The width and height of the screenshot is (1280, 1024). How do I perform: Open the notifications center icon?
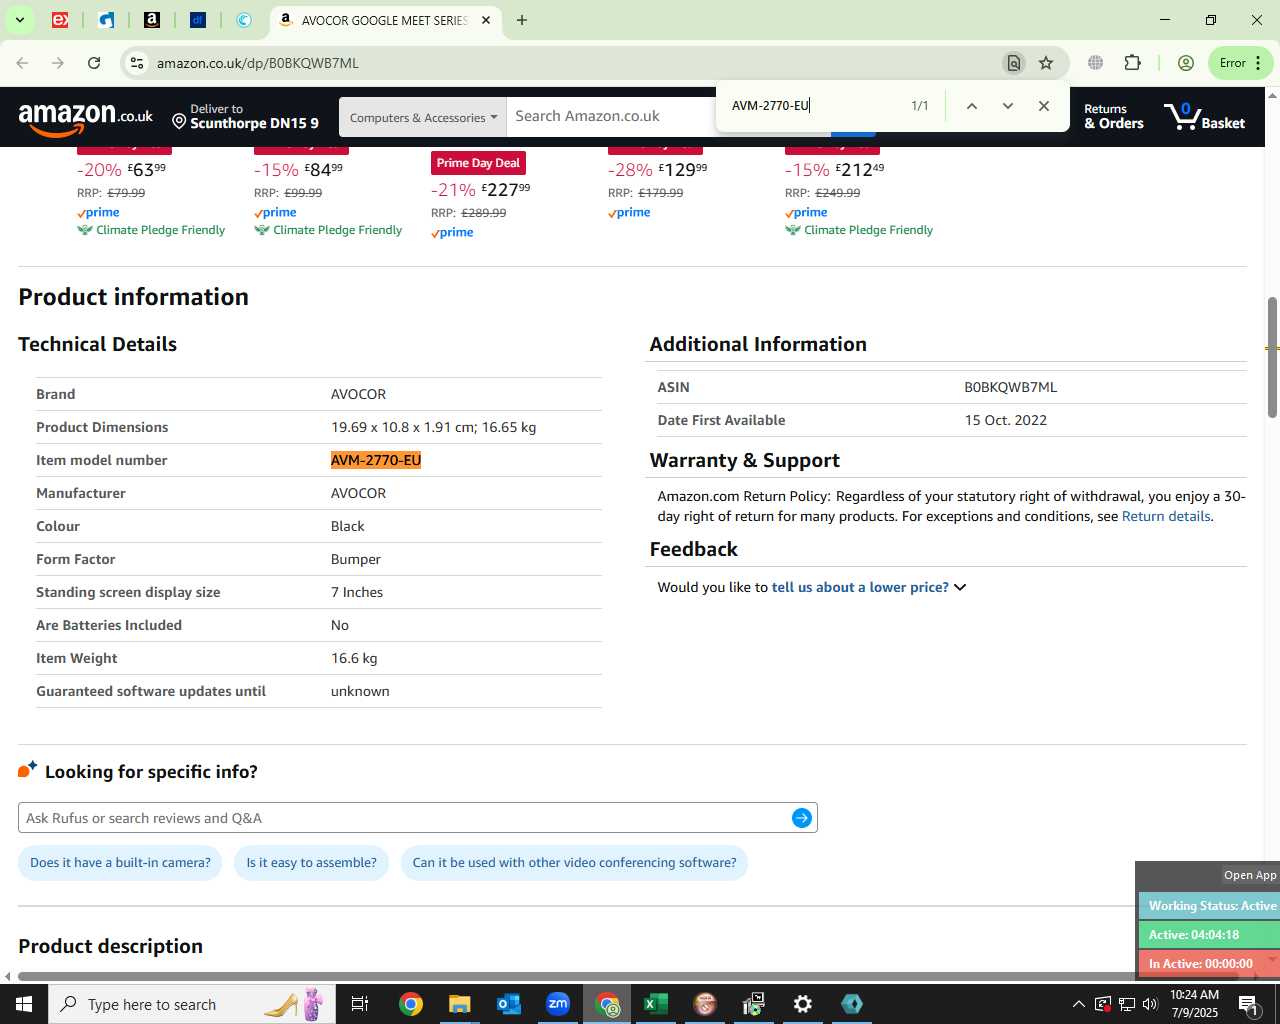click(1249, 1004)
